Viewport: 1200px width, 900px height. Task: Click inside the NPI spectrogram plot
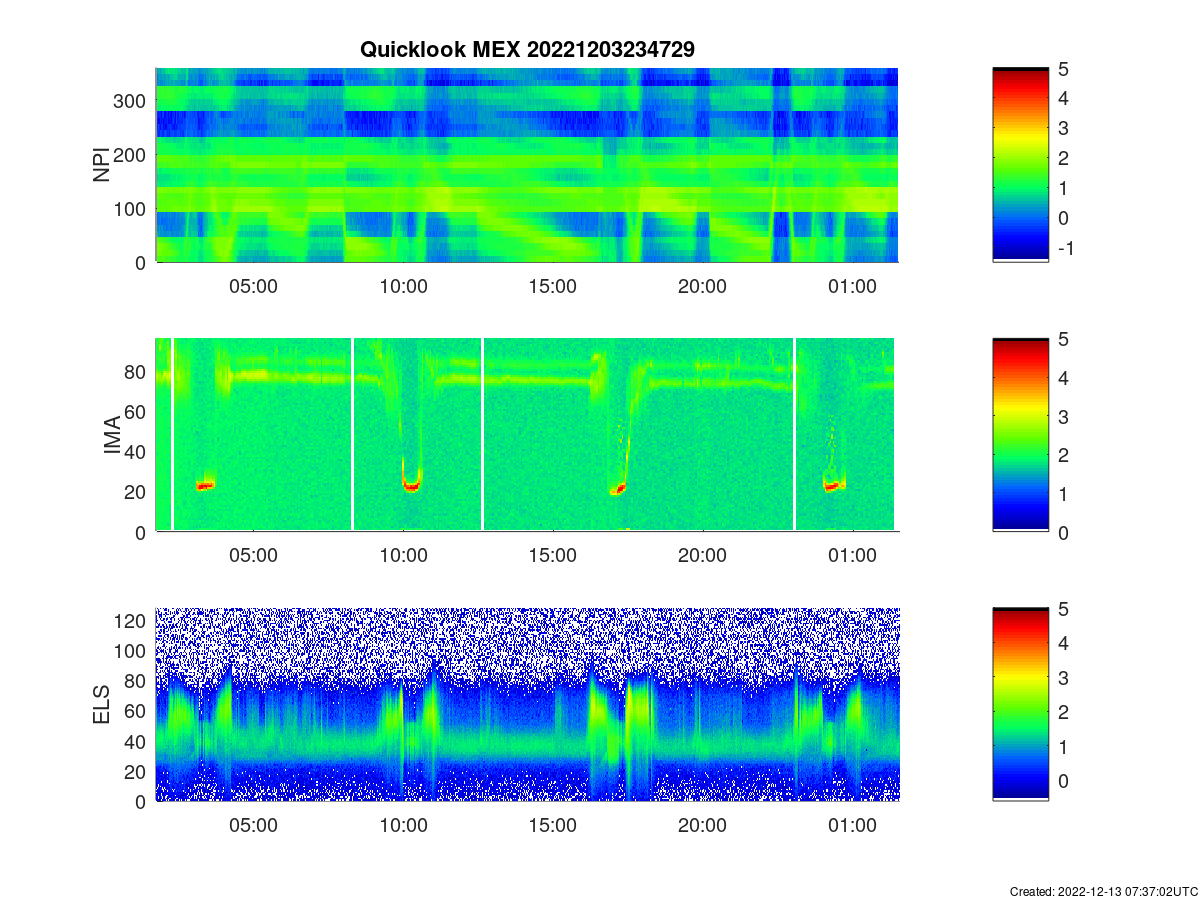click(527, 165)
